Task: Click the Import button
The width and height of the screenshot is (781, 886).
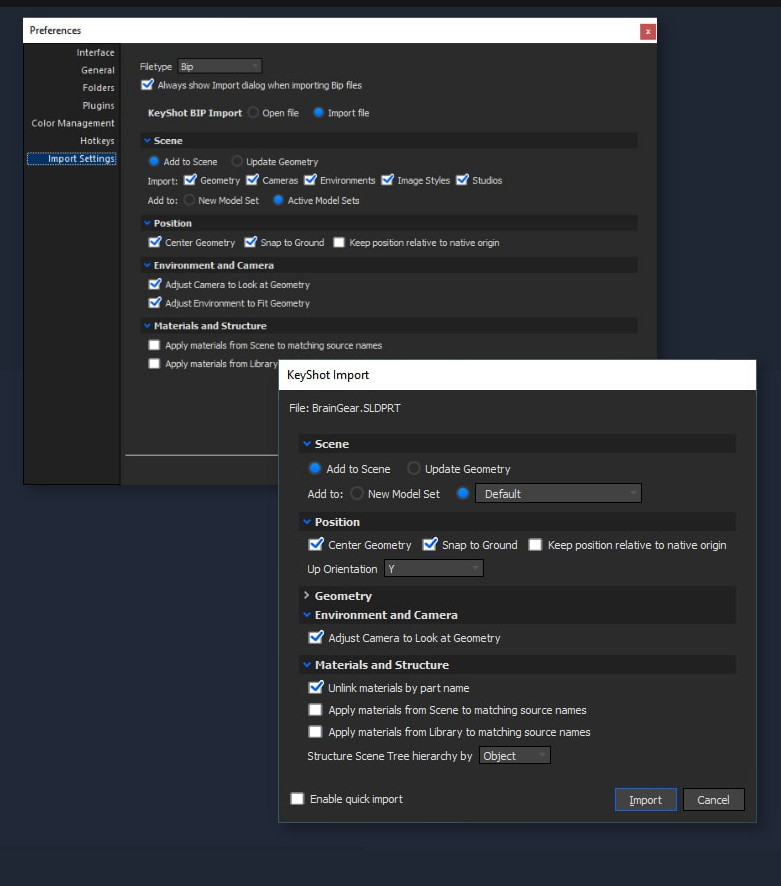Action: (645, 800)
